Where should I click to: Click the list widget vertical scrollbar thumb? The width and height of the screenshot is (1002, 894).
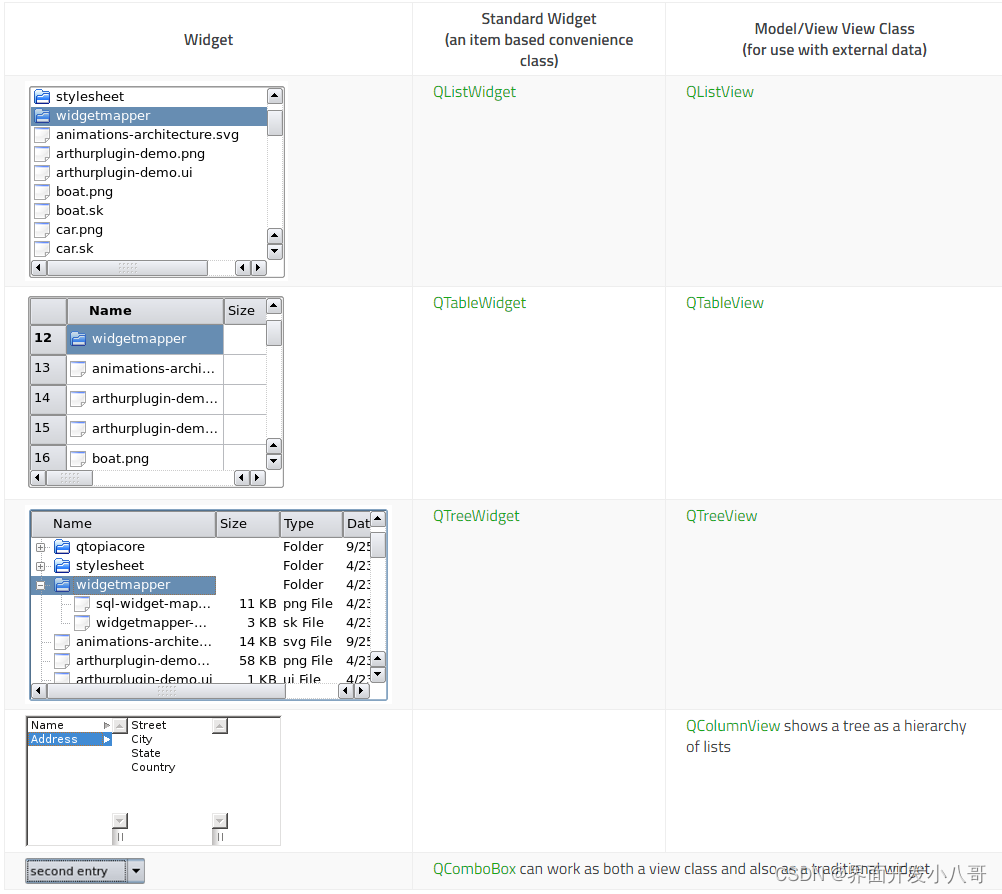coord(275,123)
